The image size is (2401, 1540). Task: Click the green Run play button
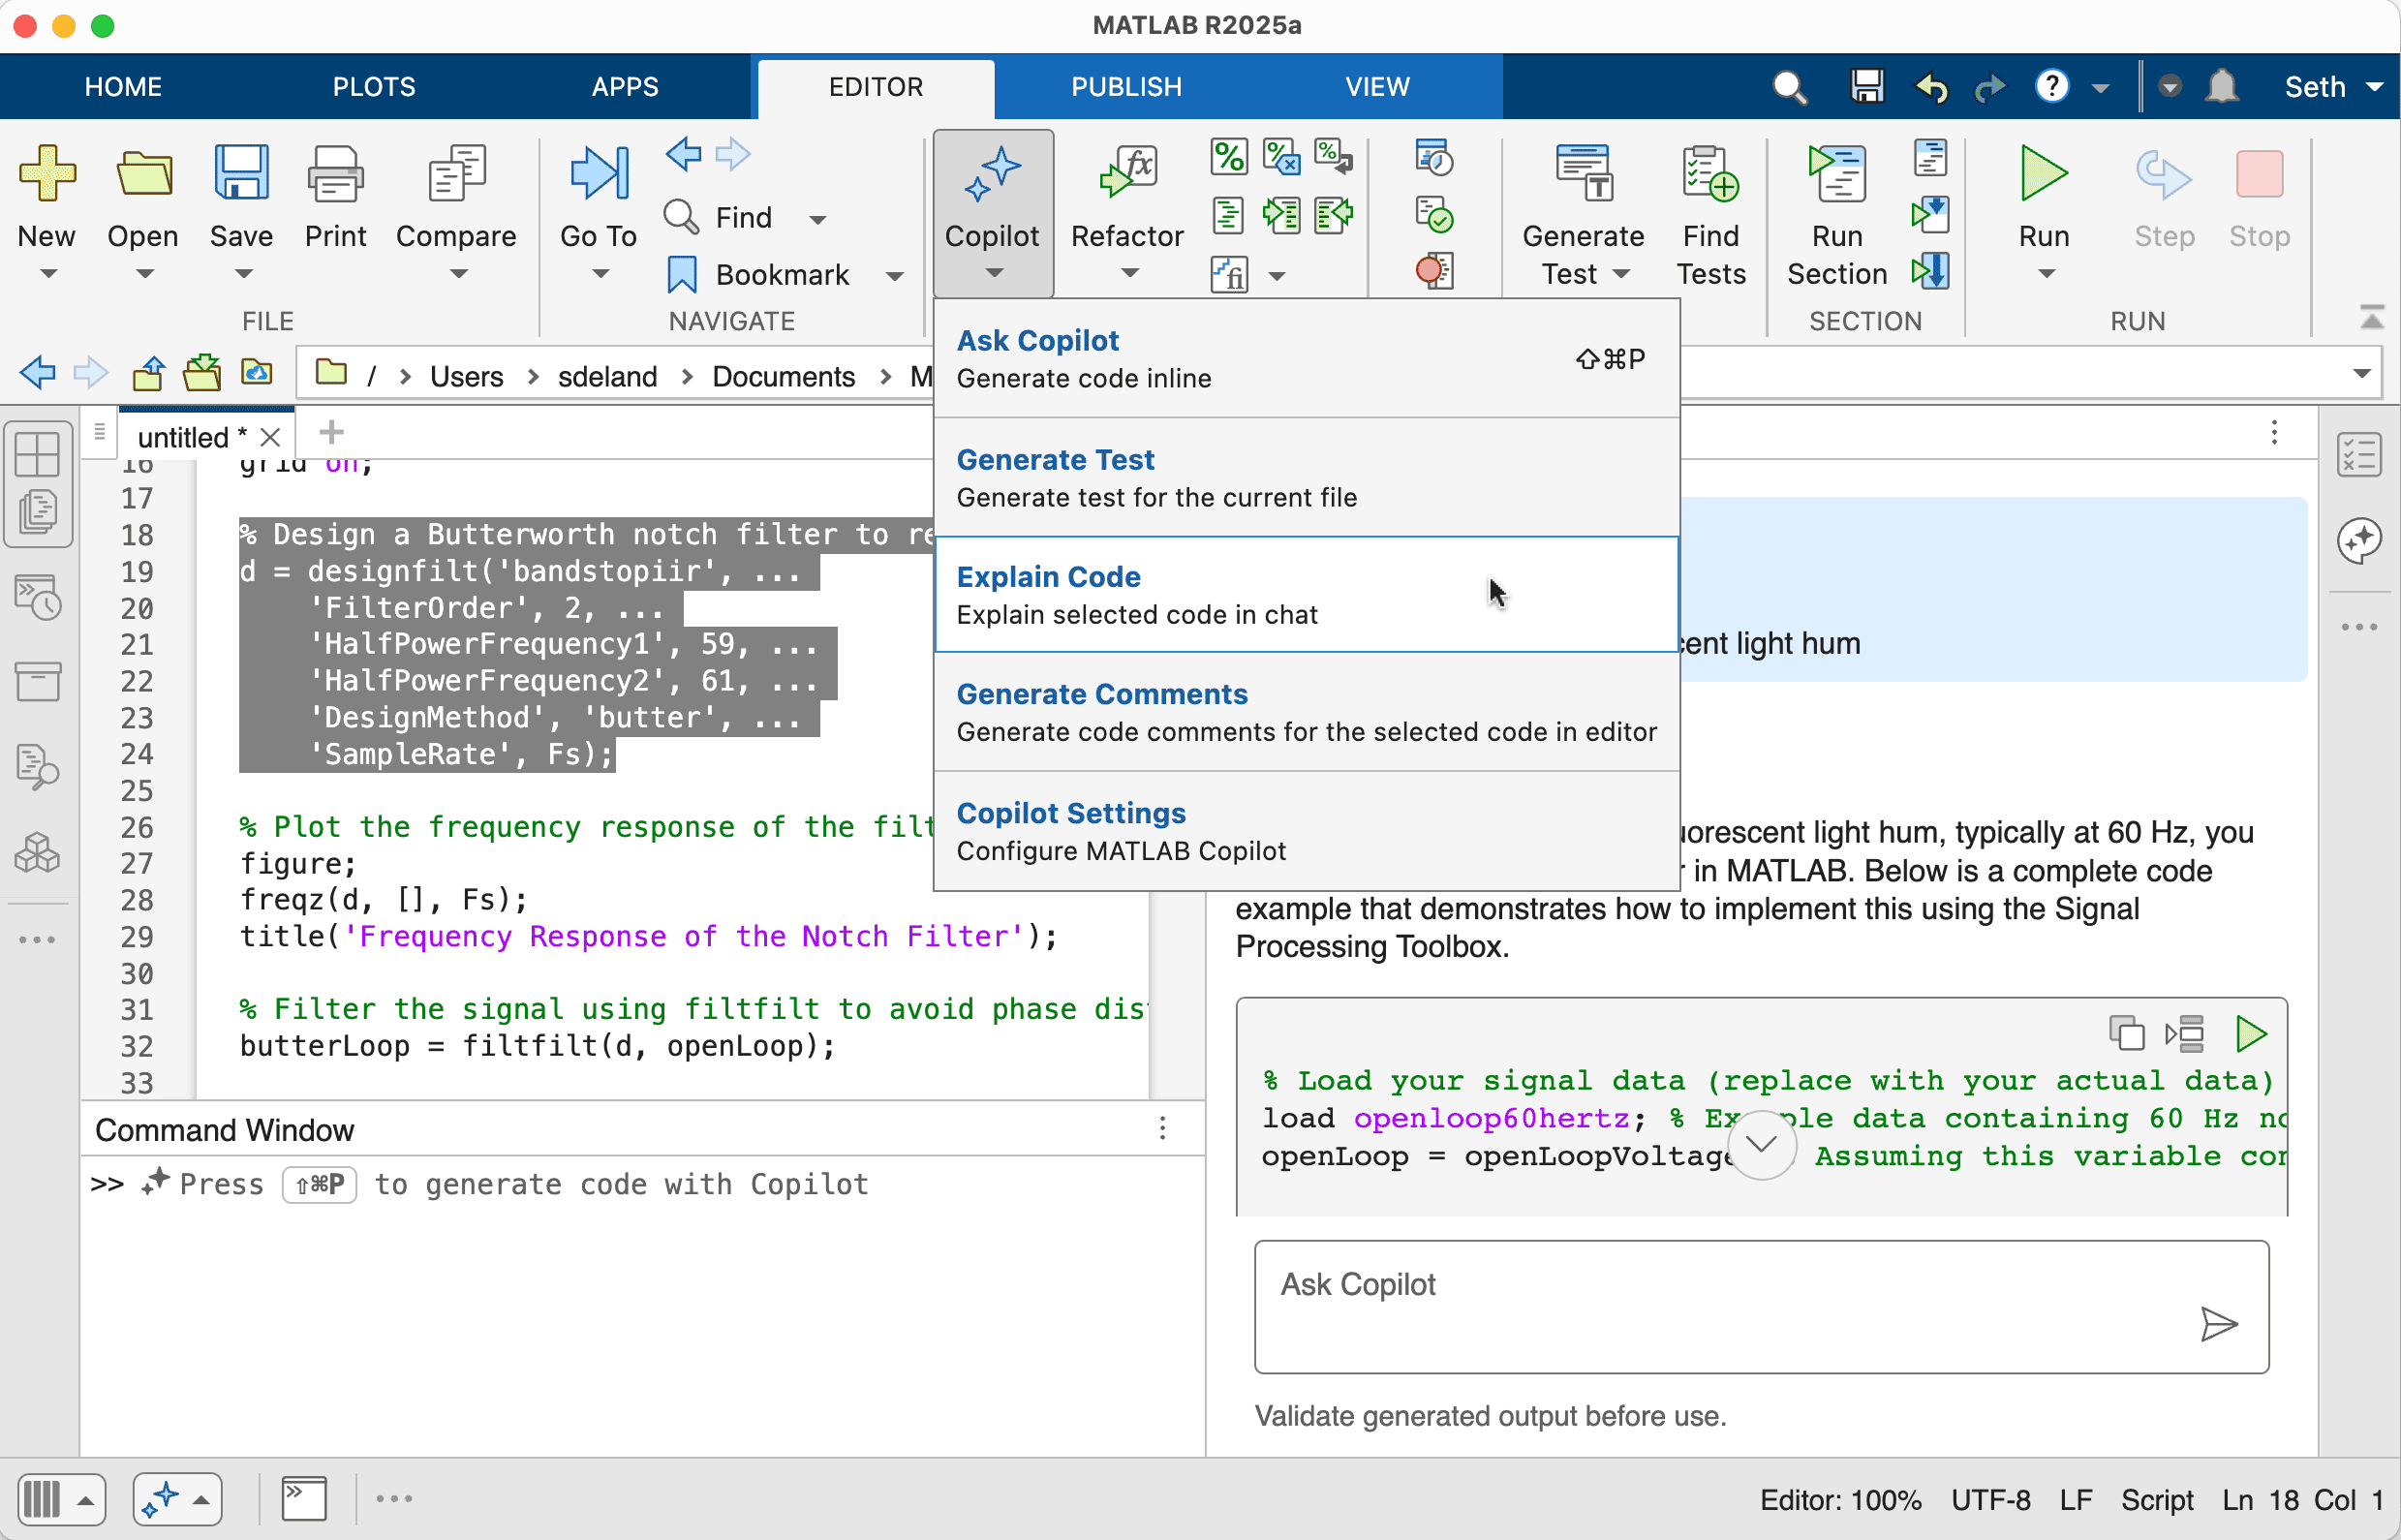[2043, 174]
